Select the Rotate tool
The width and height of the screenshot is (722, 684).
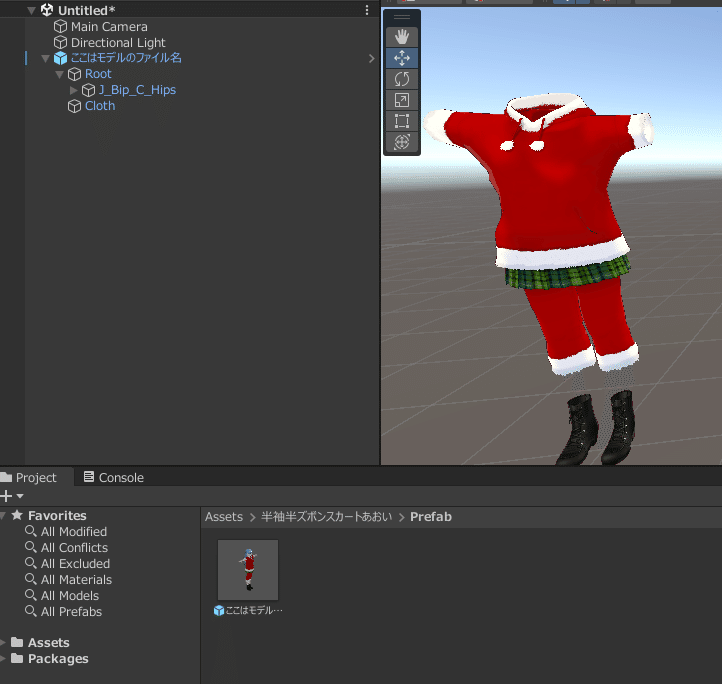click(402, 79)
